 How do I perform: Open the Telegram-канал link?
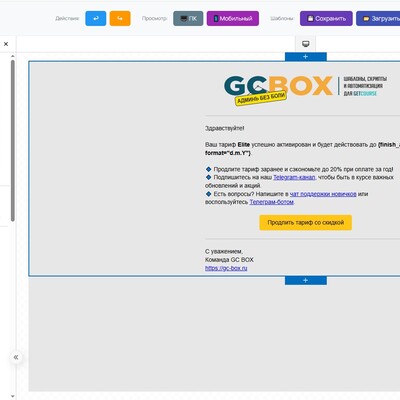tap(294, 177)
